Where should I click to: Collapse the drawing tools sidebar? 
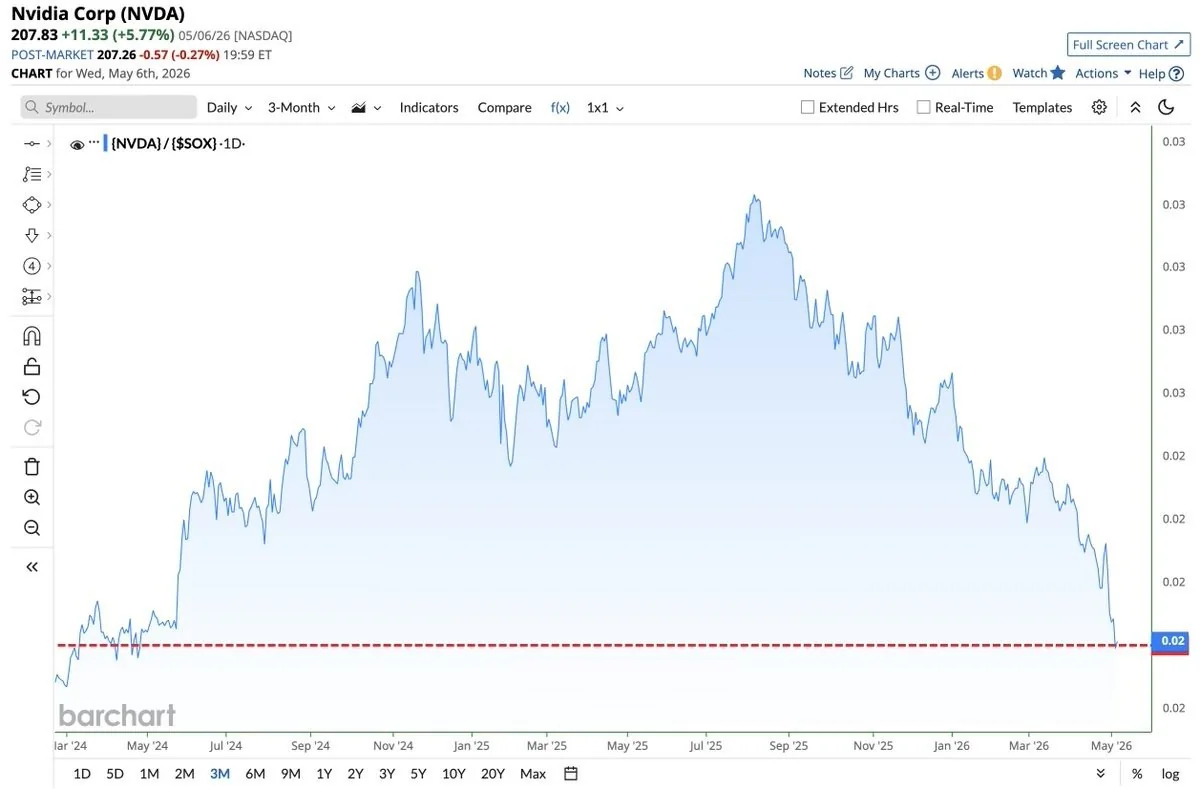tap(31, 567)
